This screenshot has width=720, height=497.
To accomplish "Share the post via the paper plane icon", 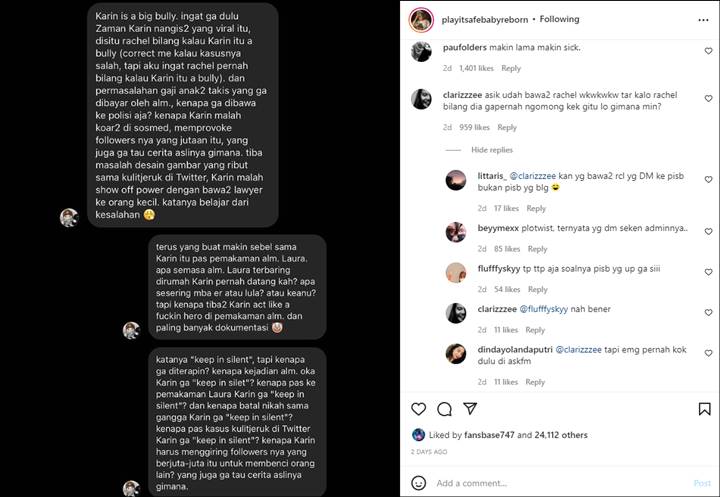I will 470,408.
